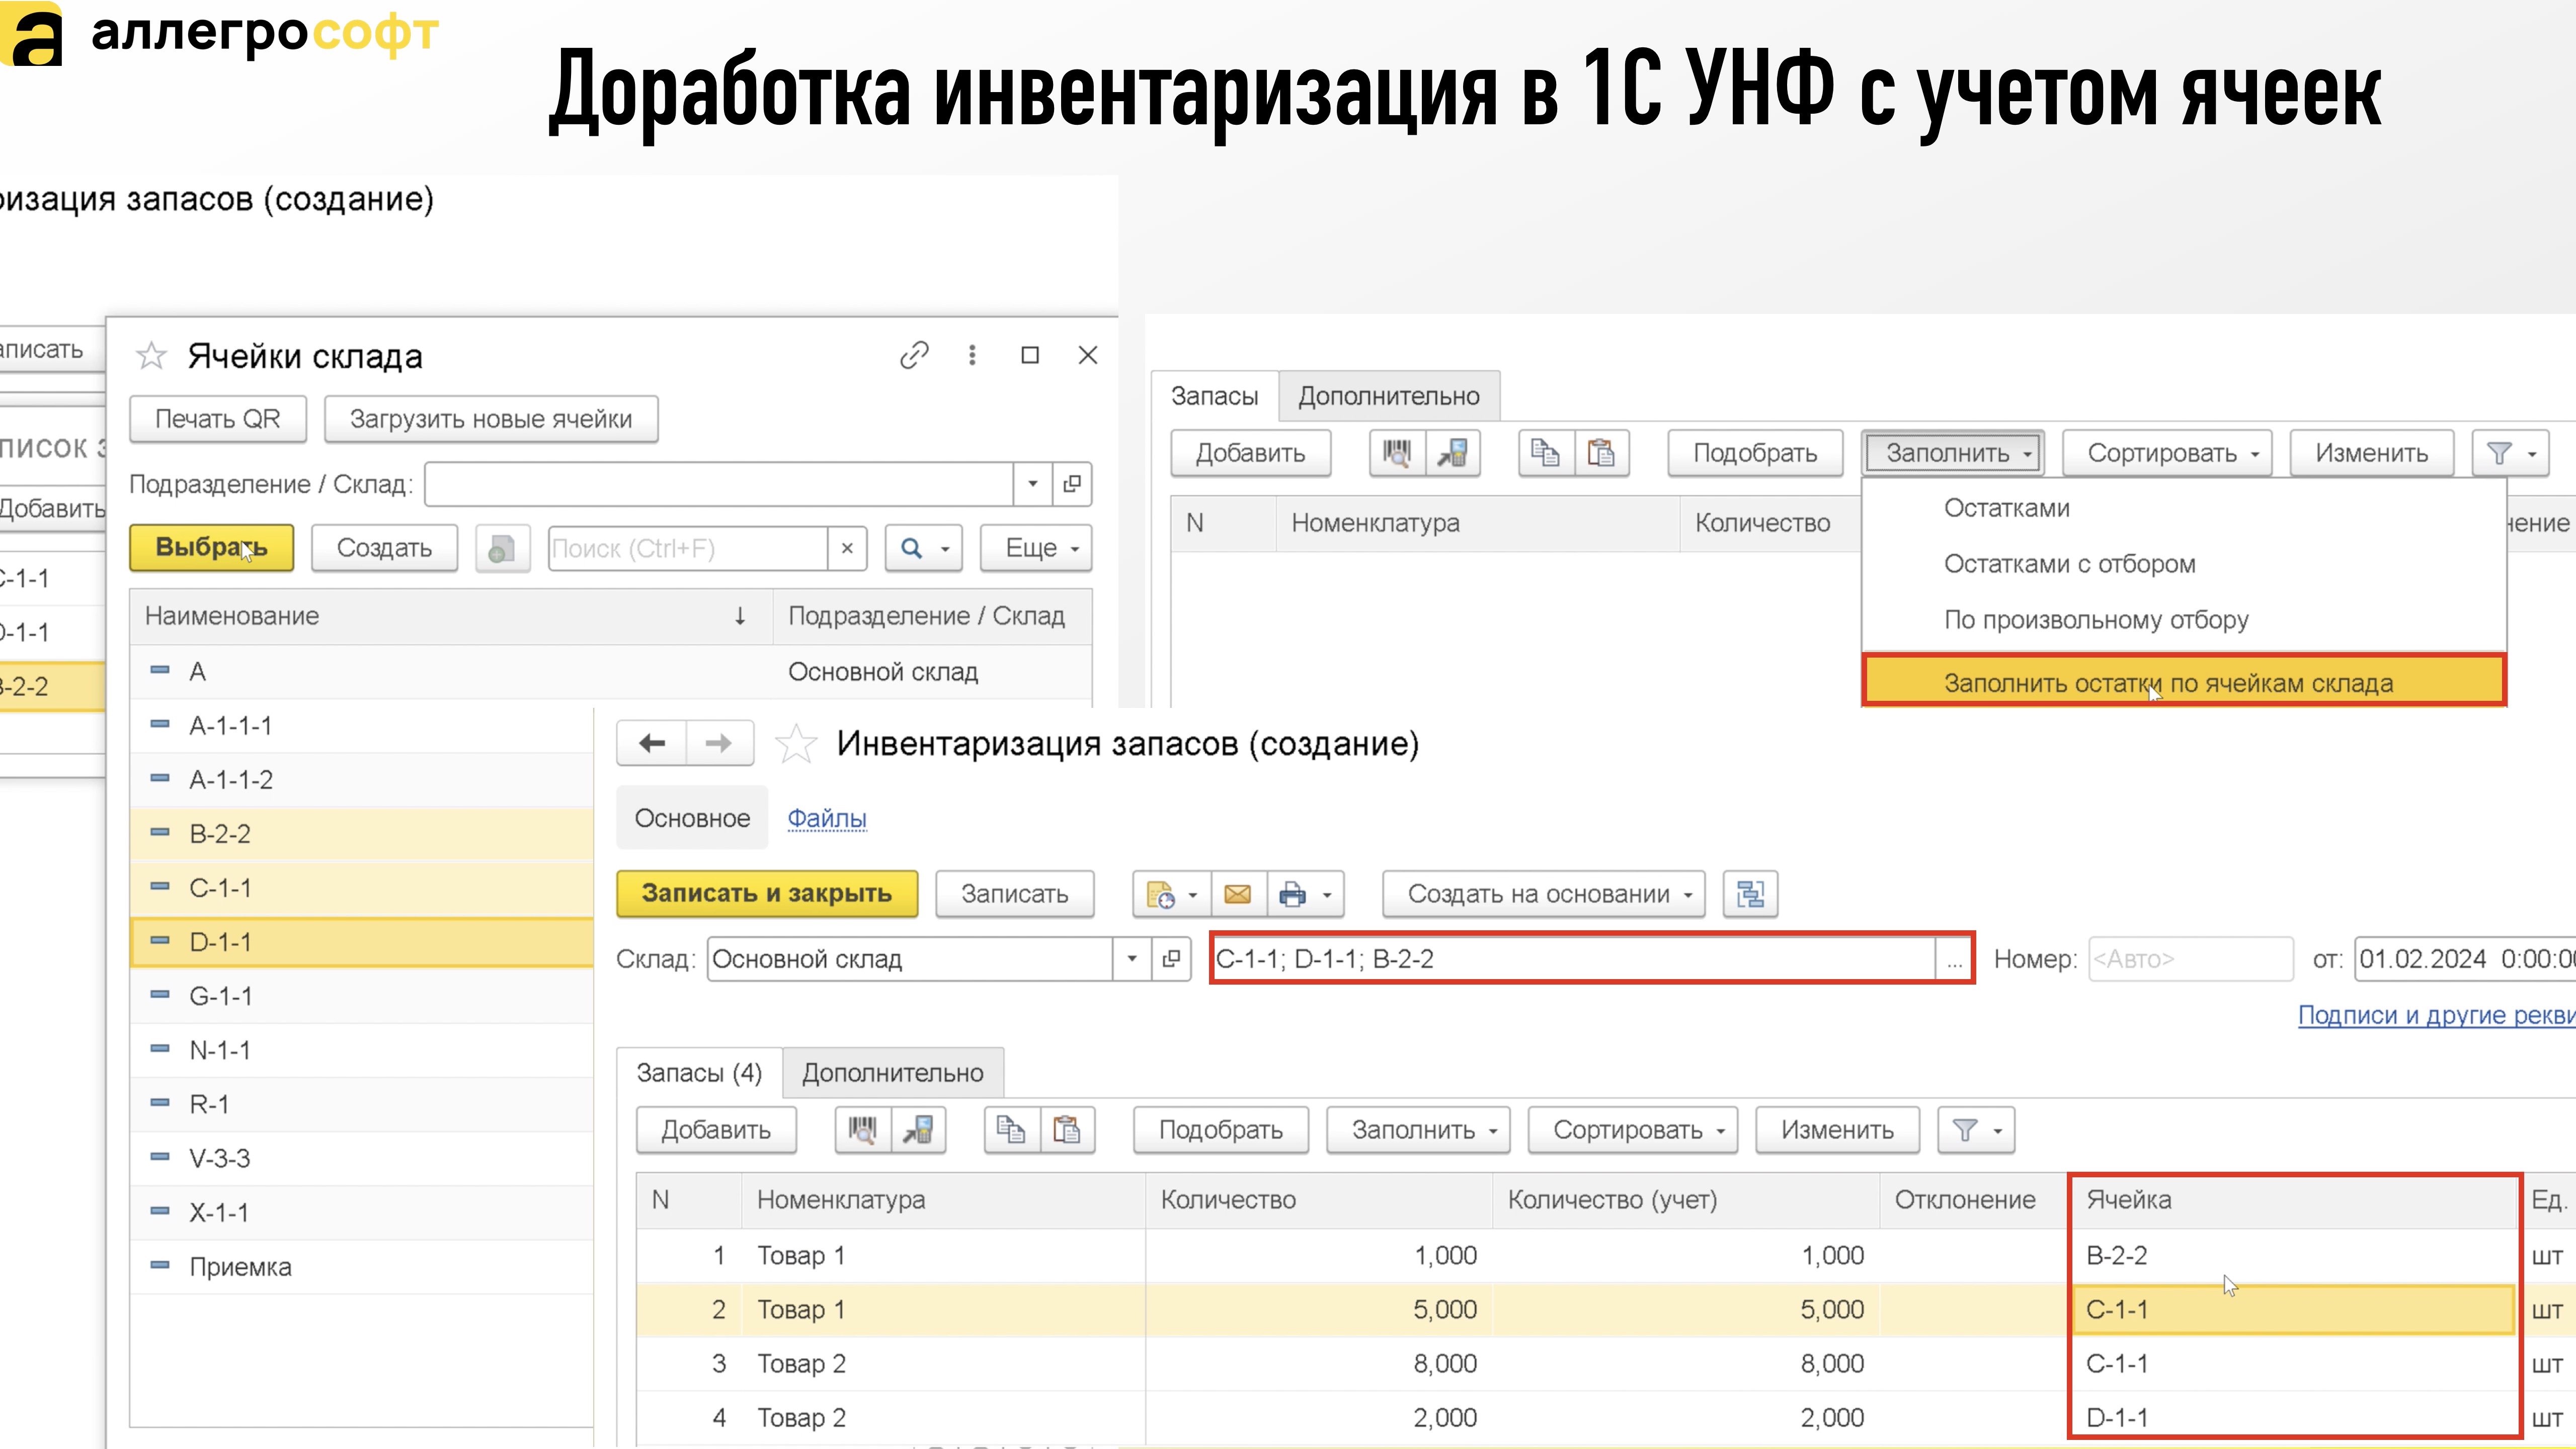Click the printer icon in the document toolbar
Screen dimensions: 2576x1449
(1305, 894)
